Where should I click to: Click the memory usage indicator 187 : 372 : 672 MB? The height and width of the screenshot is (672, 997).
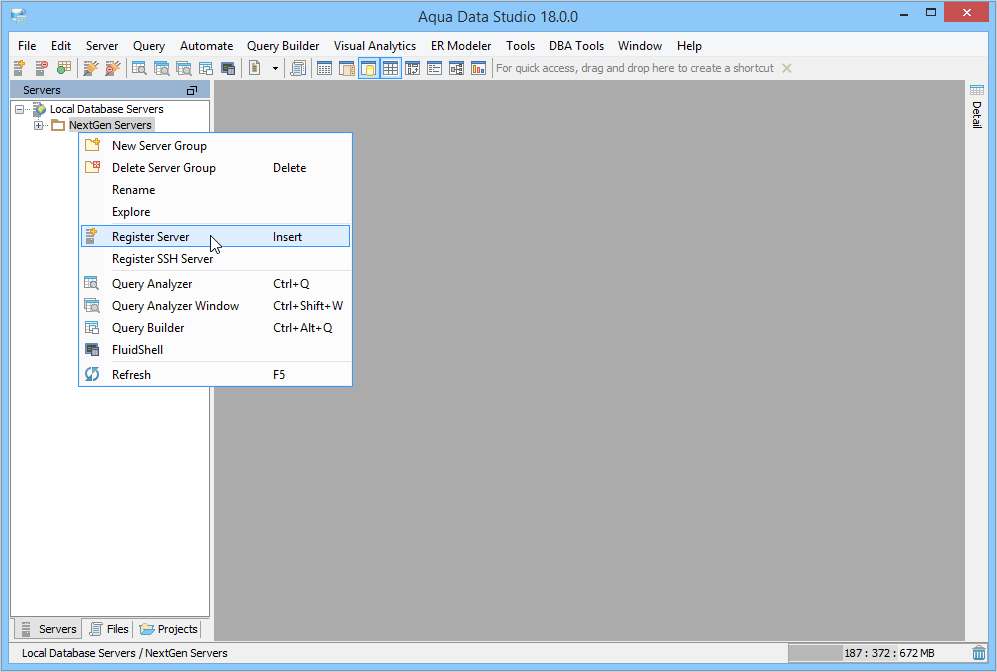point(877,653)
